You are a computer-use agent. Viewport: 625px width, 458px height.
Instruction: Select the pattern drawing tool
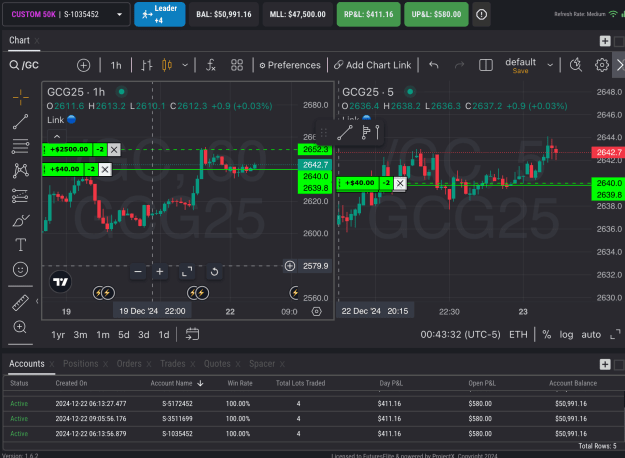coord(20,171)
